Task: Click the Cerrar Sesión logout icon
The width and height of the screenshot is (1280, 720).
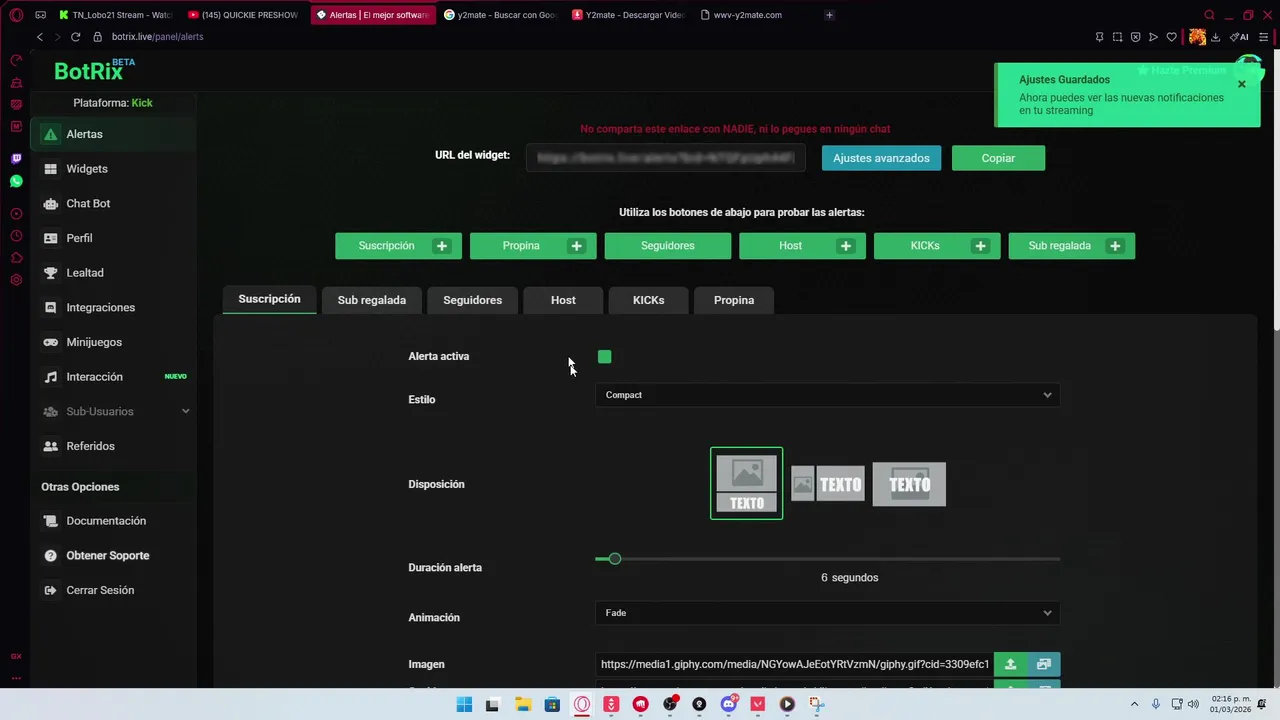Action: pos(50,590)
